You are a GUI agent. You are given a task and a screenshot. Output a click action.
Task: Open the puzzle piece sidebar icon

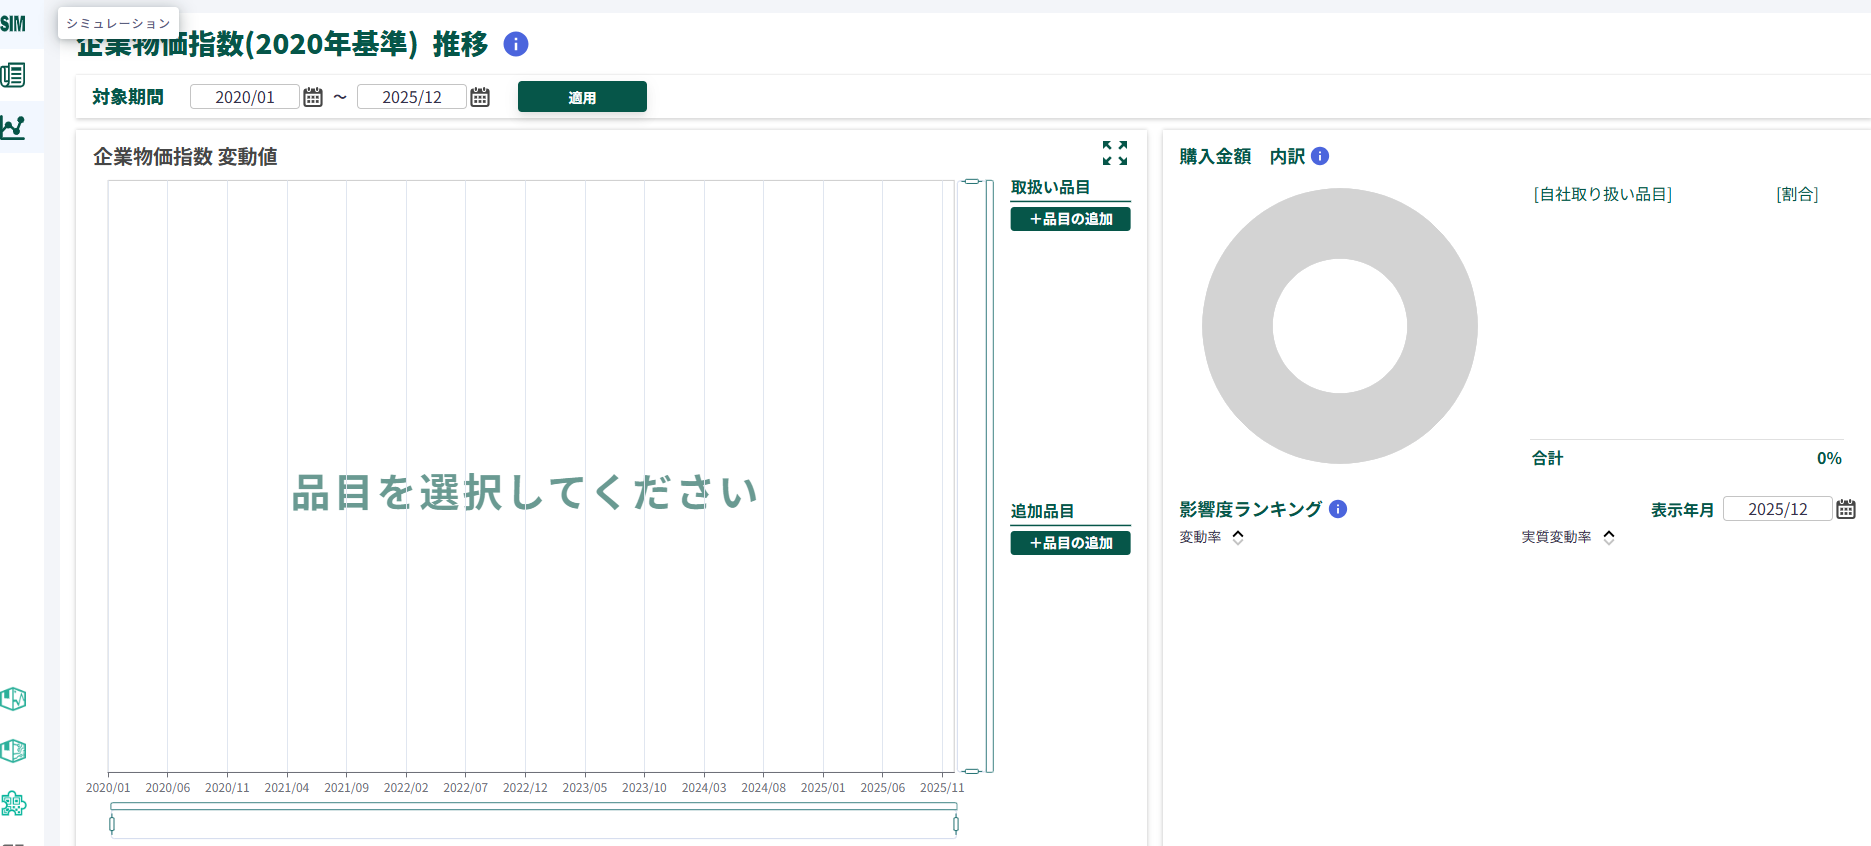coord(13,803)
